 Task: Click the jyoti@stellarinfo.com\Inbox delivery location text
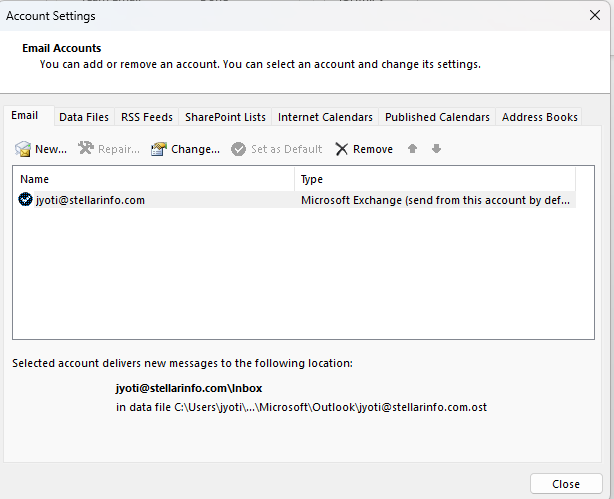click(189, 388)
